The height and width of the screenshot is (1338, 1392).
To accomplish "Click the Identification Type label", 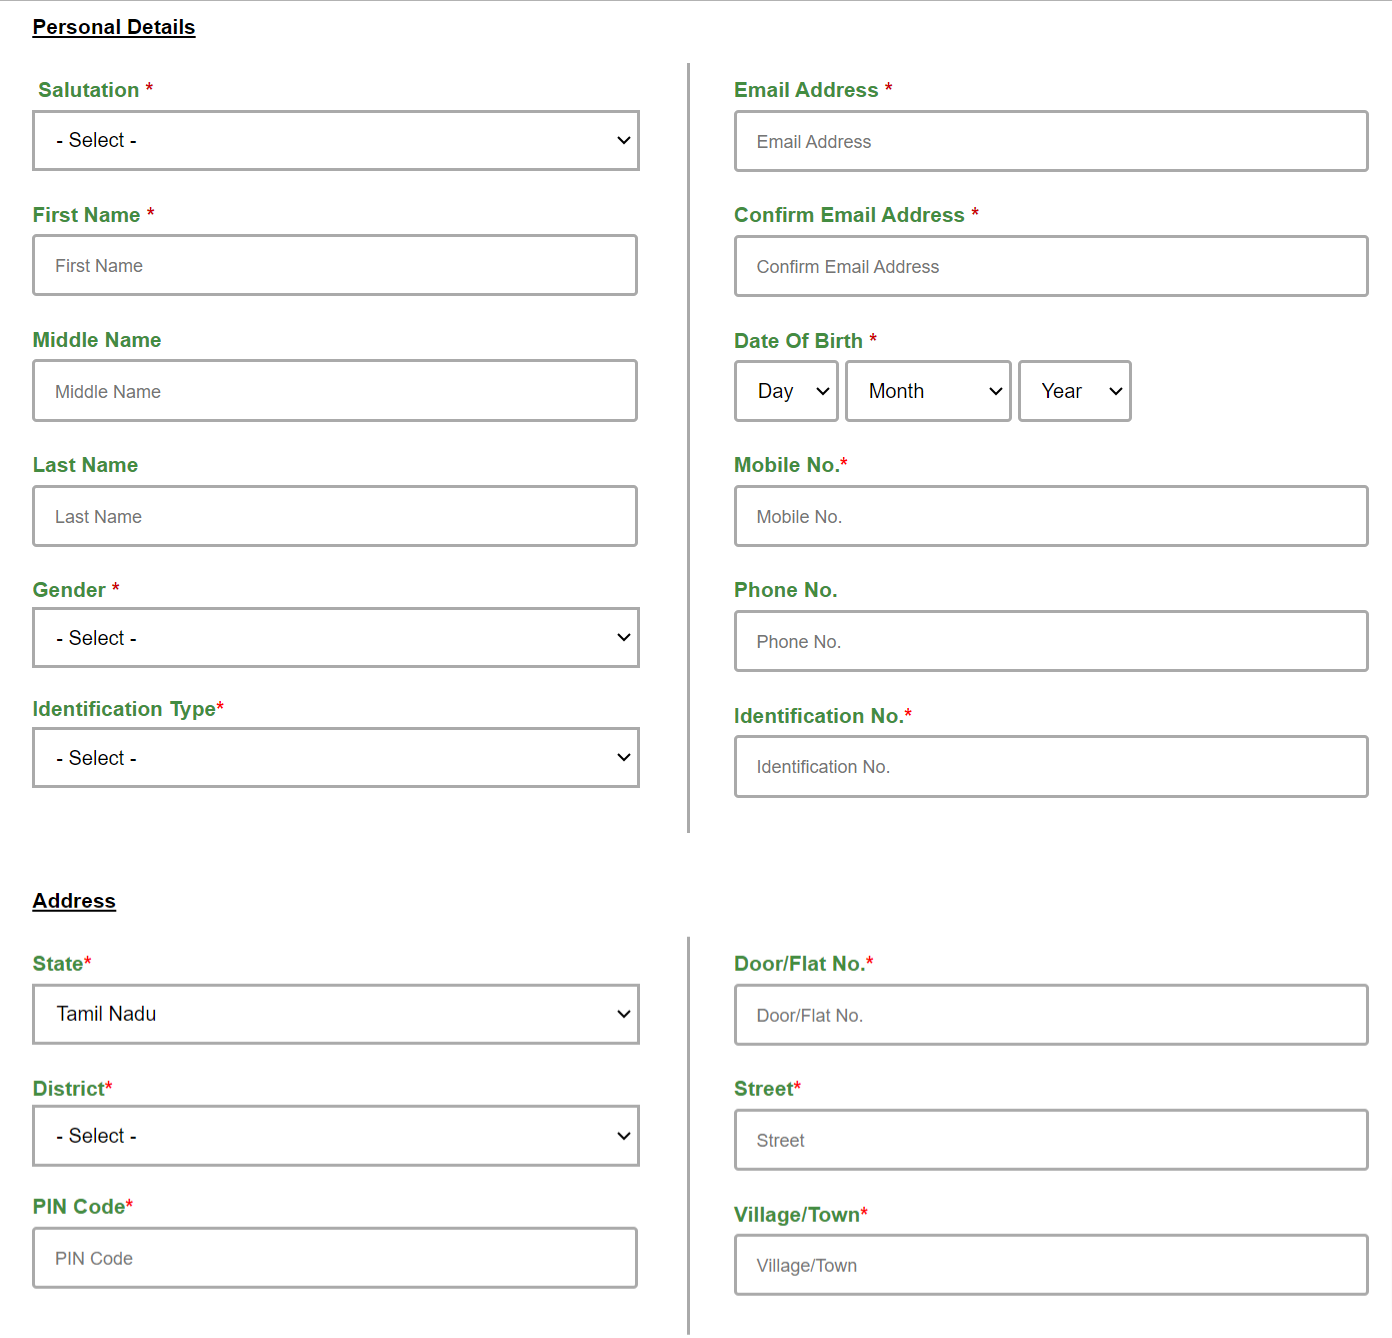I will pos(124,709).
